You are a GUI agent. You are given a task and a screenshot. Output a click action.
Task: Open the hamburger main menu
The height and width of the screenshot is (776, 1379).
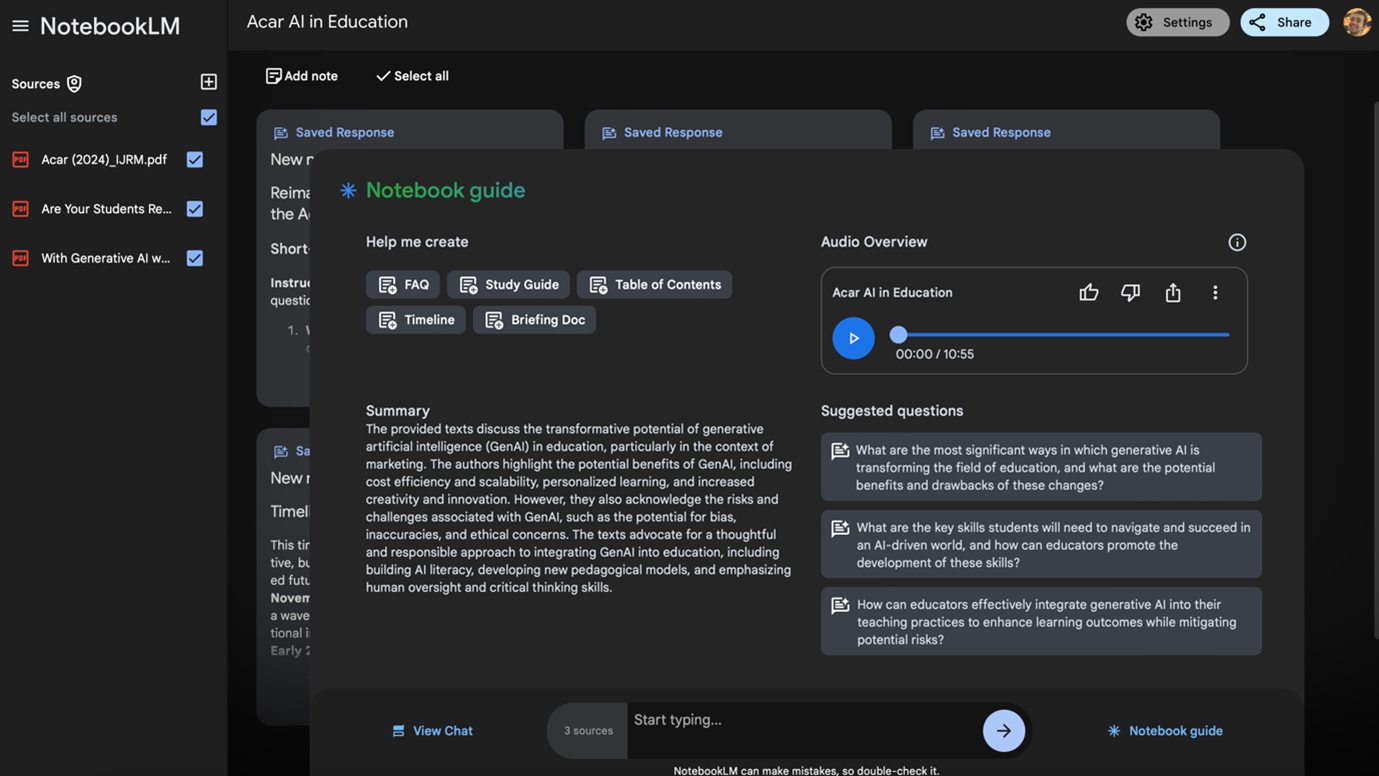[20, 26]
